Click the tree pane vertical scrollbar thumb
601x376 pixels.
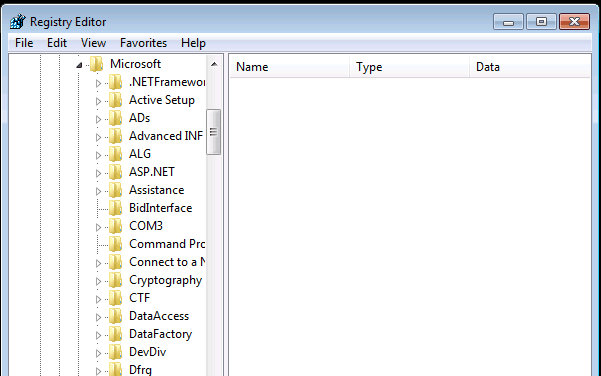coord(213,132)
